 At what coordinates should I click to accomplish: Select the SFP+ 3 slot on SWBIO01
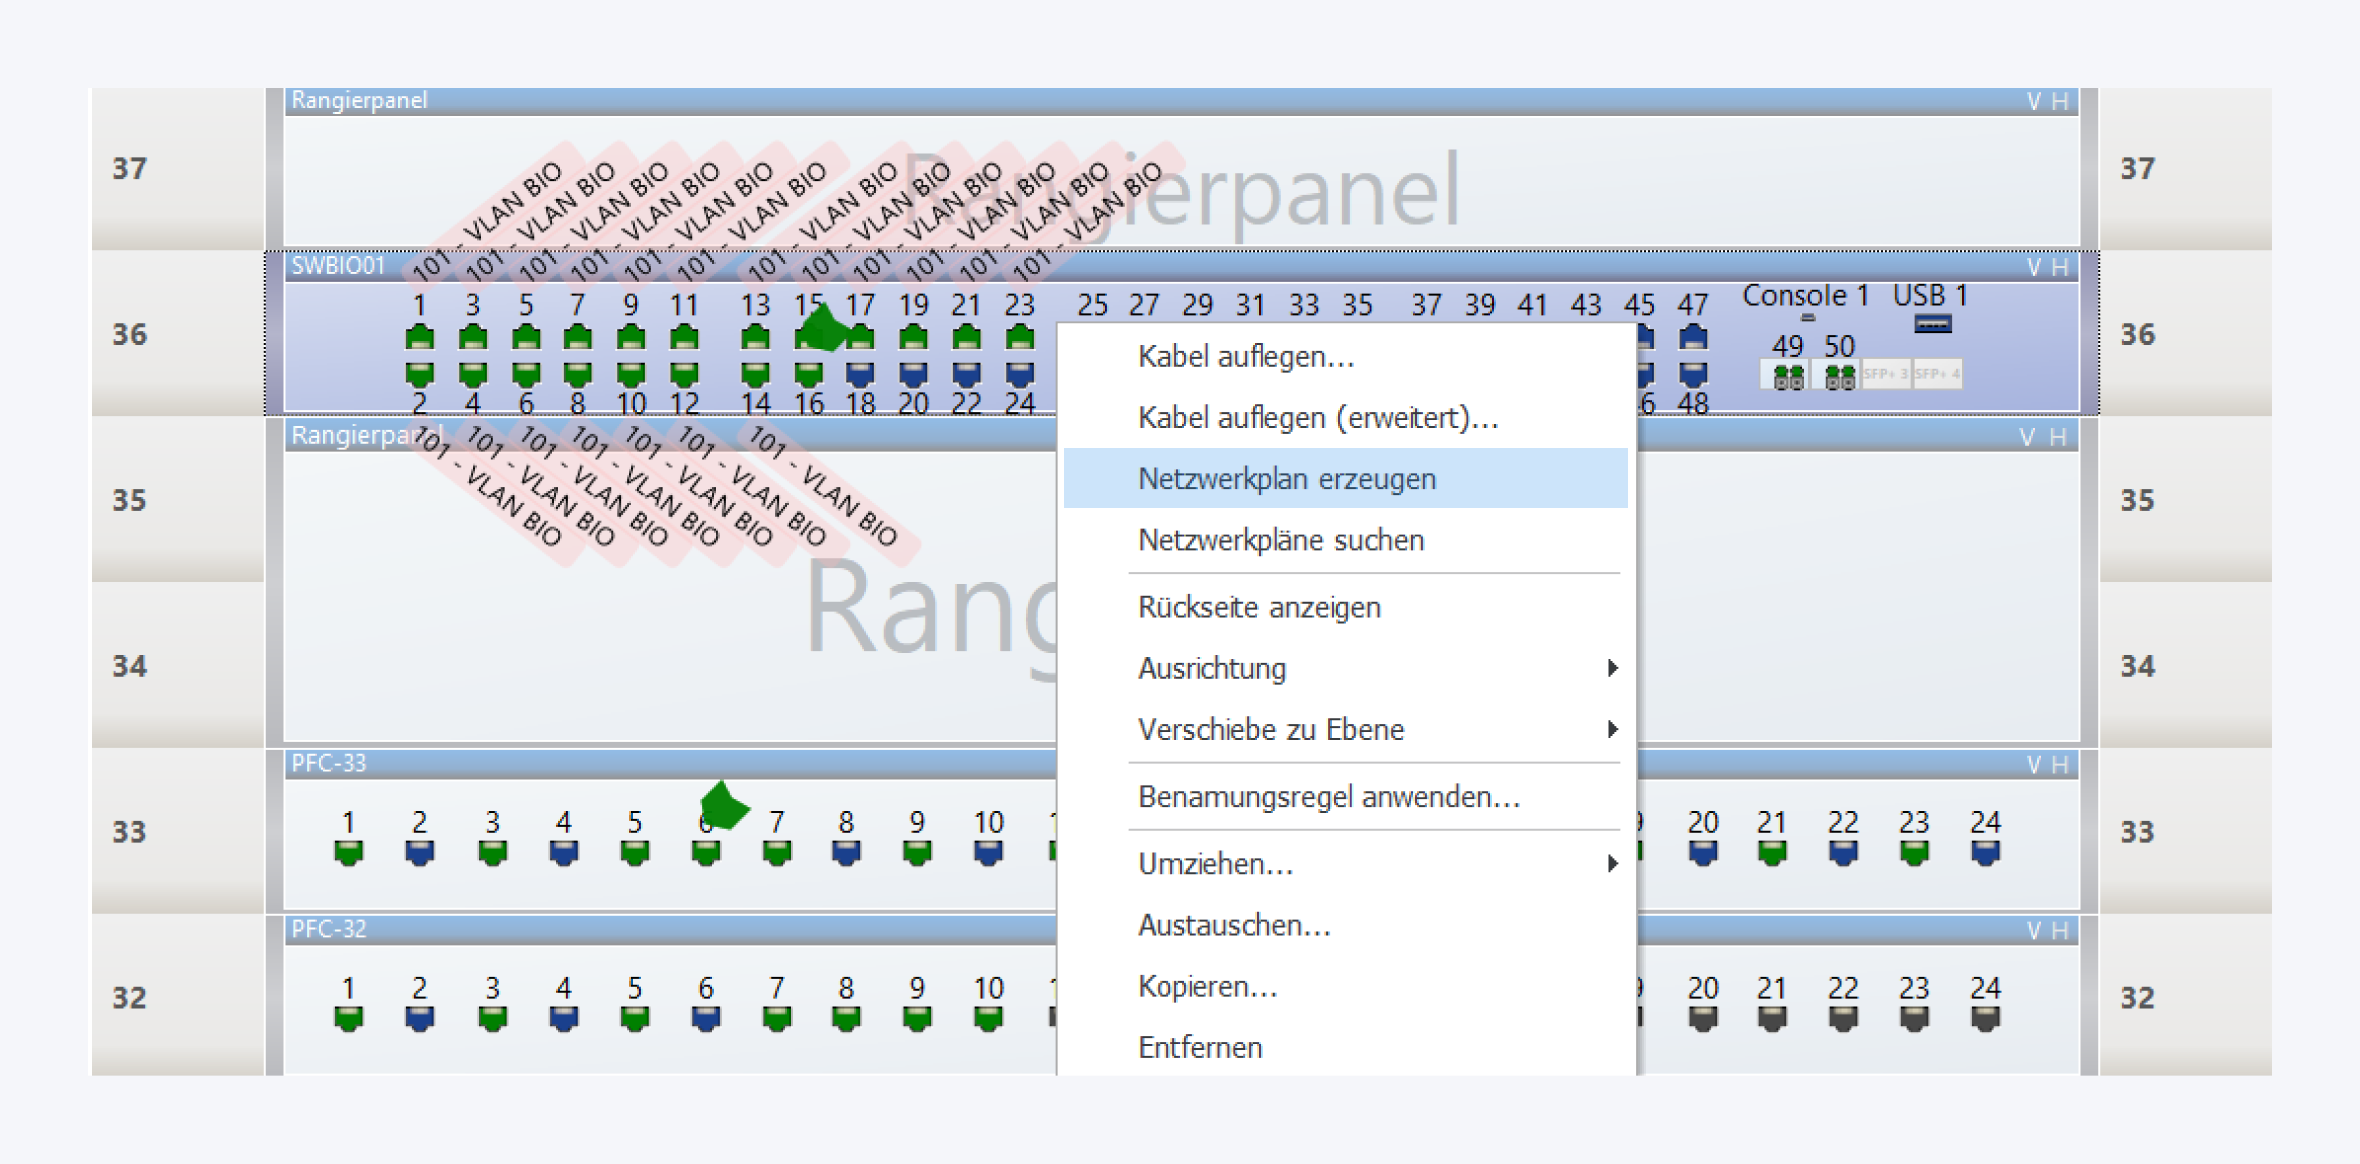click(1887, 375)
